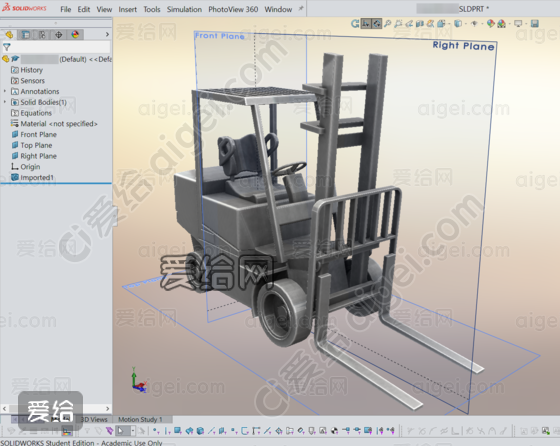This screenshot has width=560, height=446.
Task: Click the Apply Scene icon
Action: 502,24
